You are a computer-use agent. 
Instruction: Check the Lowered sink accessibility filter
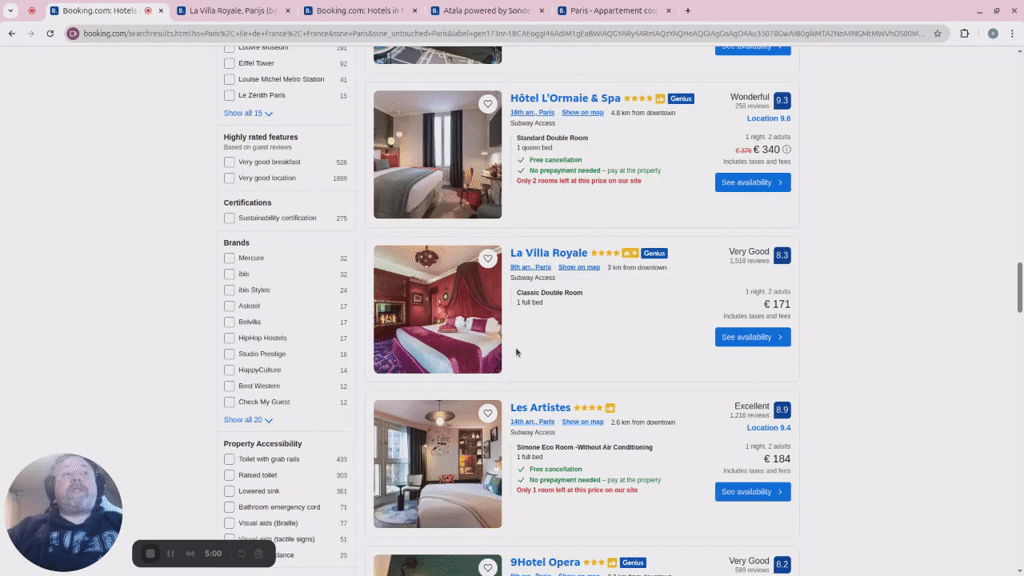coord(229,491)
